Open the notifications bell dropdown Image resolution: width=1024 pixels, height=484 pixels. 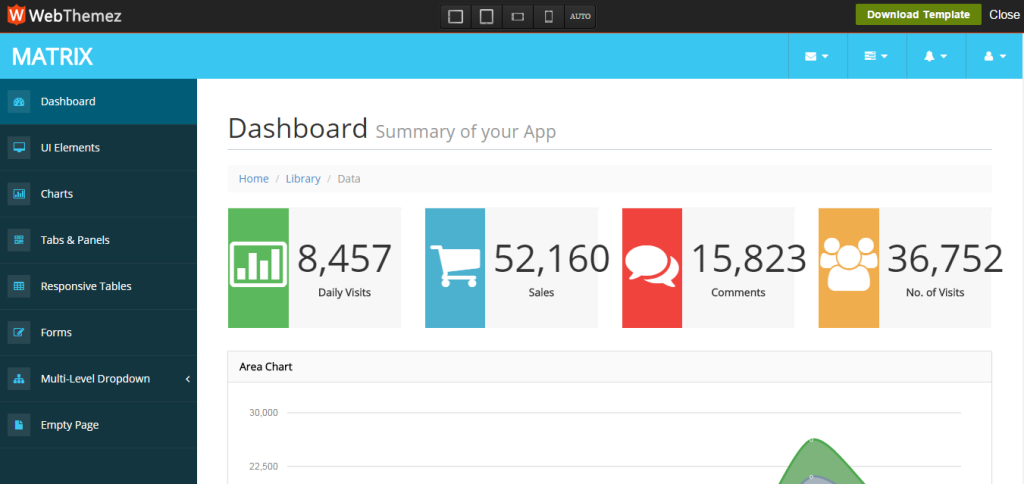click(935, 57)
